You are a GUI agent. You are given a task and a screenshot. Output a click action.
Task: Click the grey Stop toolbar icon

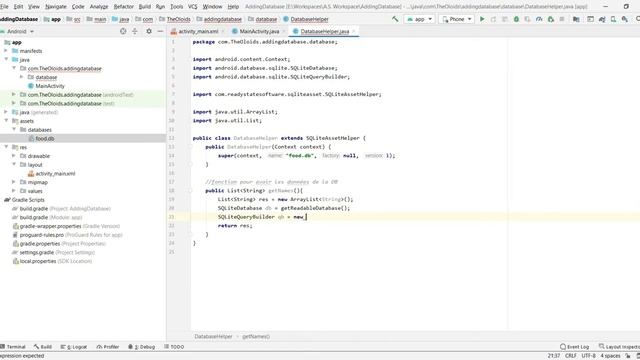(x=562, y=19)
